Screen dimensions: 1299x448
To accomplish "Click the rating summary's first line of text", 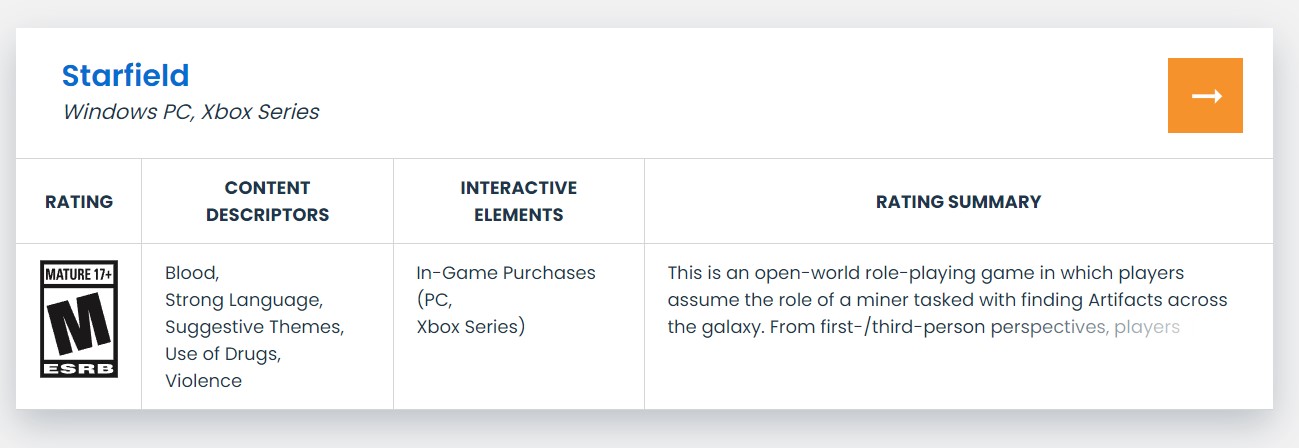I will coord(925,273).
